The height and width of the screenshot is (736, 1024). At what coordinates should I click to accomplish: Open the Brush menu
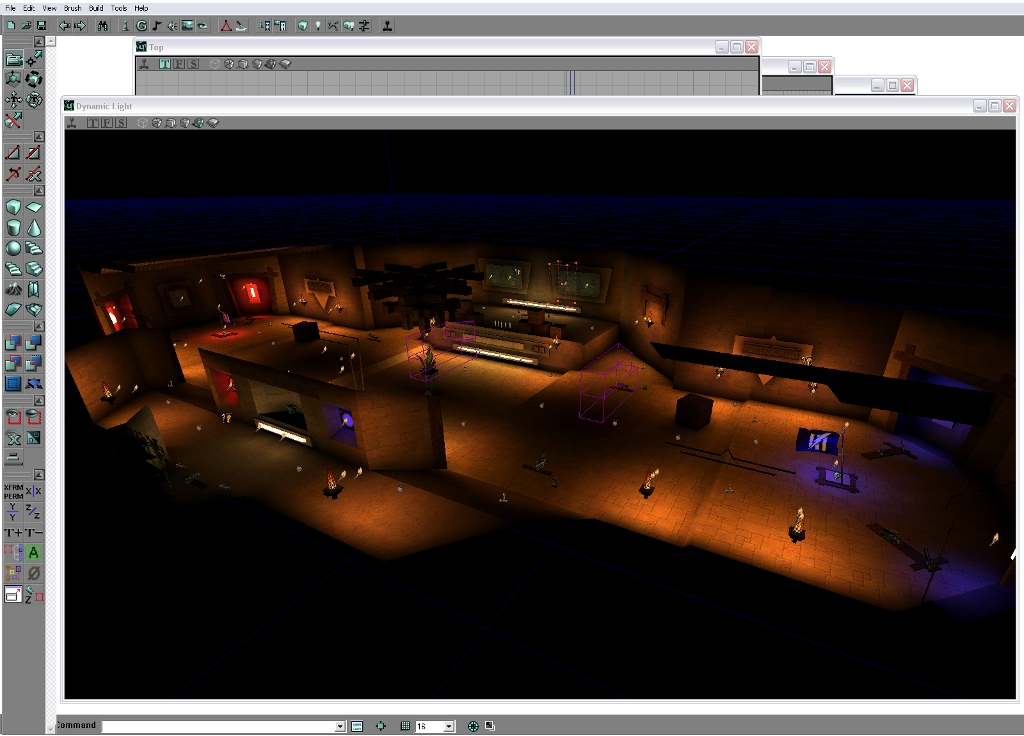[72, 6]
